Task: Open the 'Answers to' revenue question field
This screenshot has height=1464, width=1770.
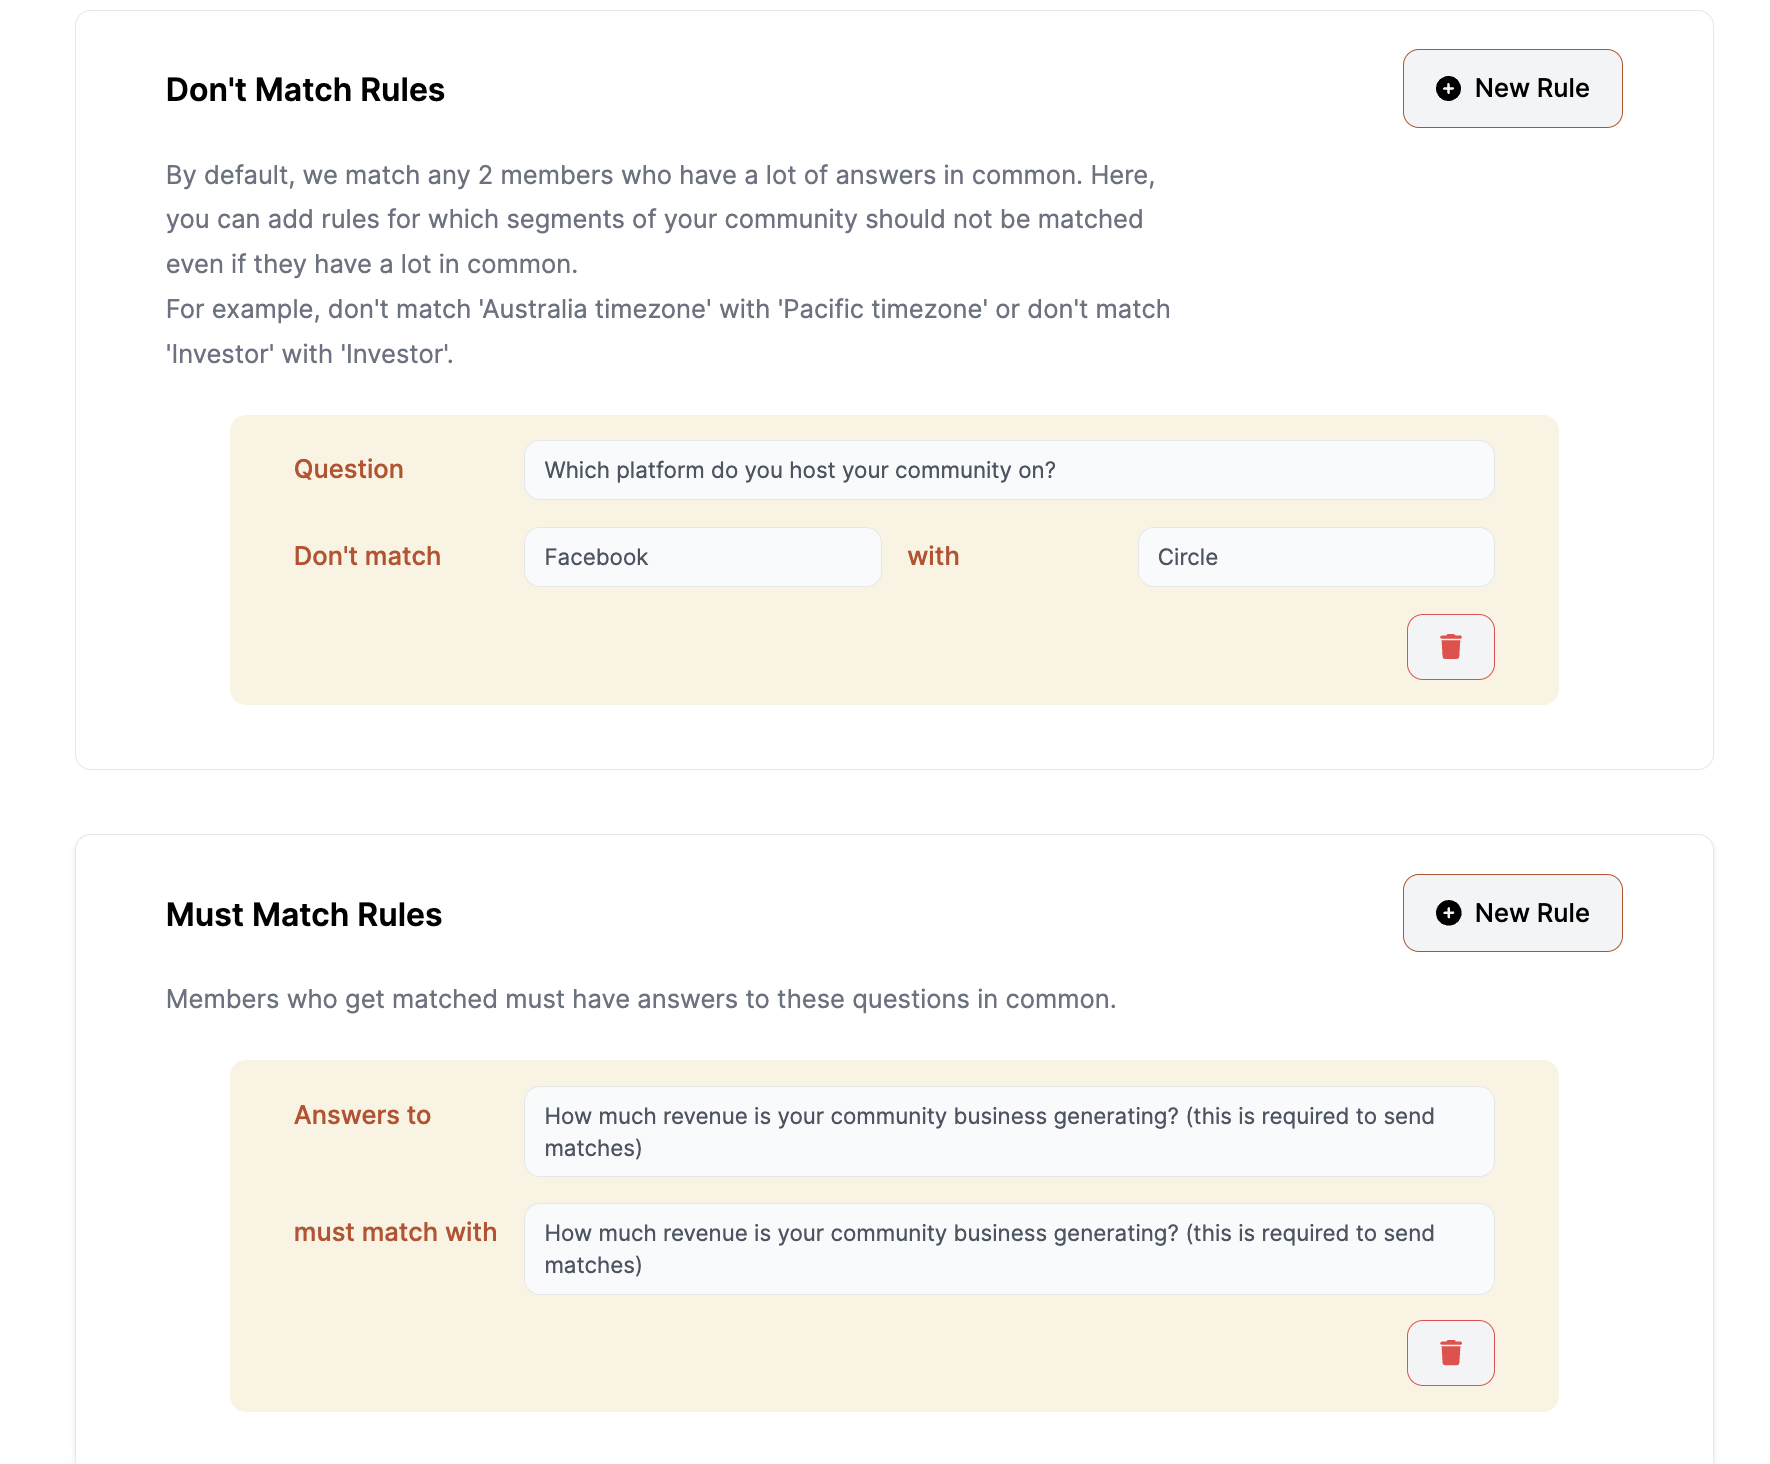Action: [x=1009, y=1132]
